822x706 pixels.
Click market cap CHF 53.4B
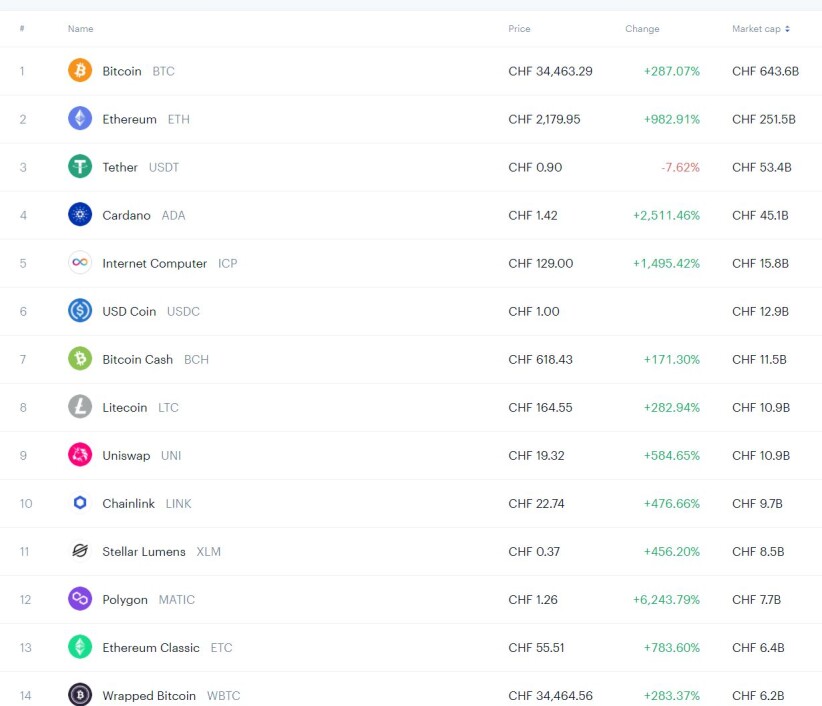click(762, 167)
